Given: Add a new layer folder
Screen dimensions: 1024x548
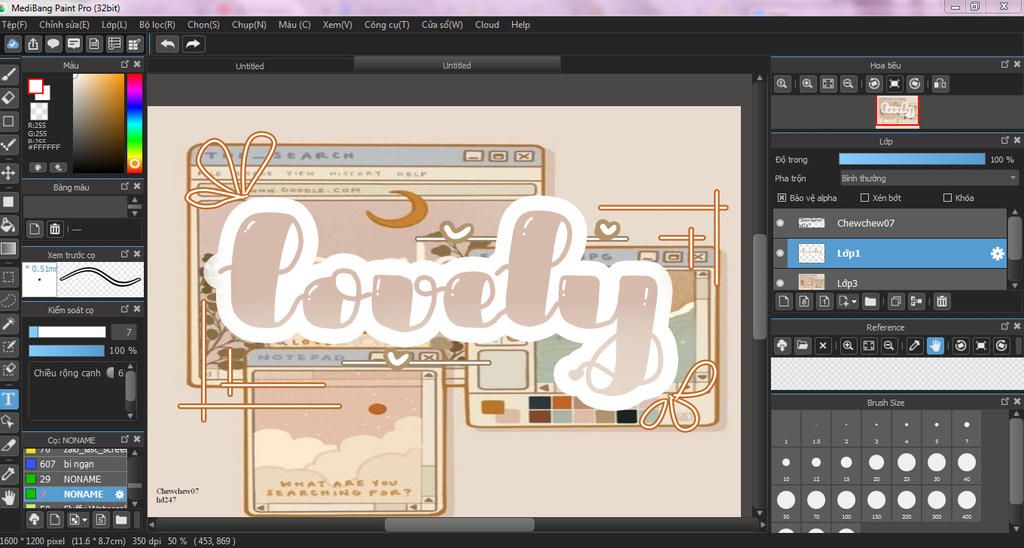Looking at the screenshot, I should pos(870,302).
